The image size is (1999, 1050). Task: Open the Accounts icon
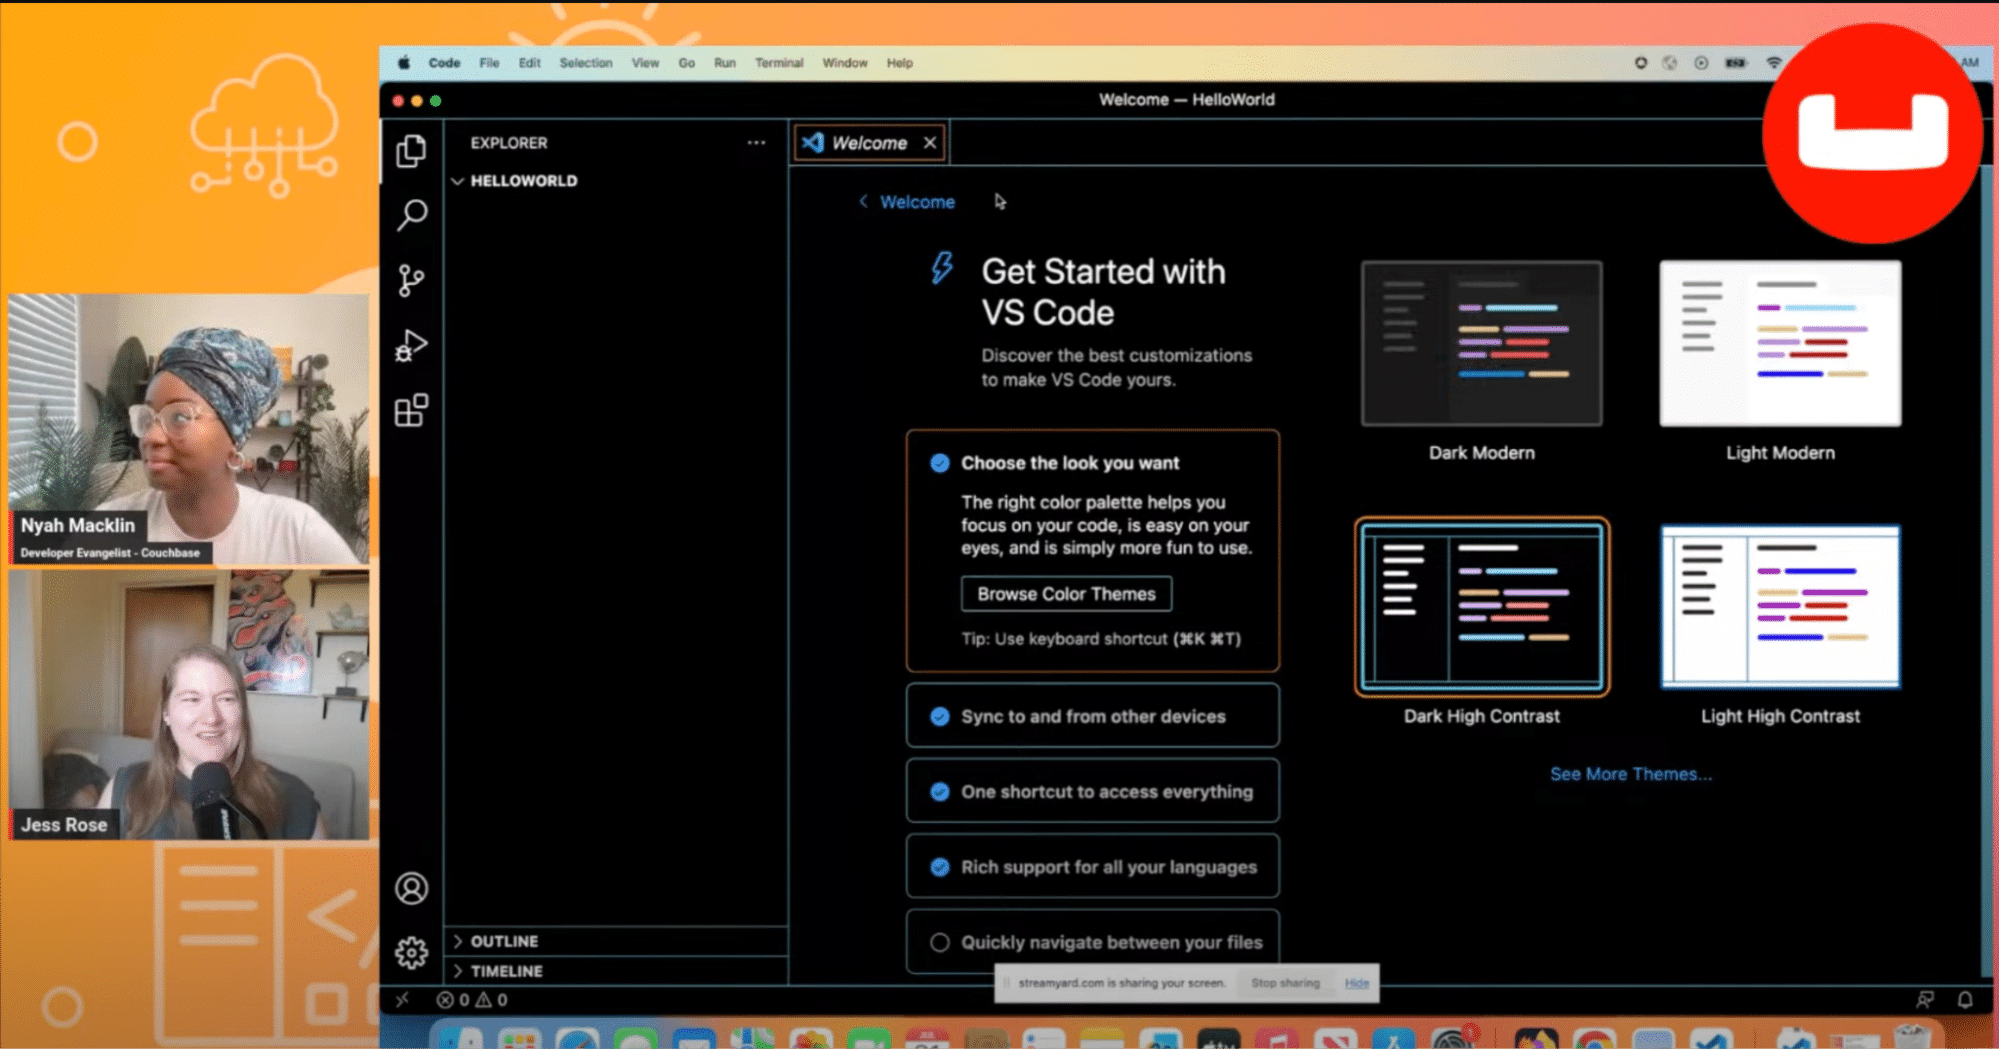point(411,888)
